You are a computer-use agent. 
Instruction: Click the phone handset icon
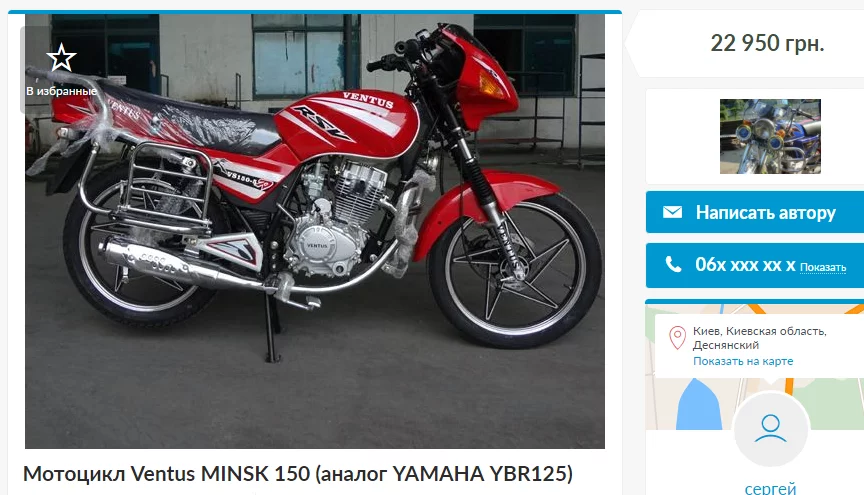(673, 265)
